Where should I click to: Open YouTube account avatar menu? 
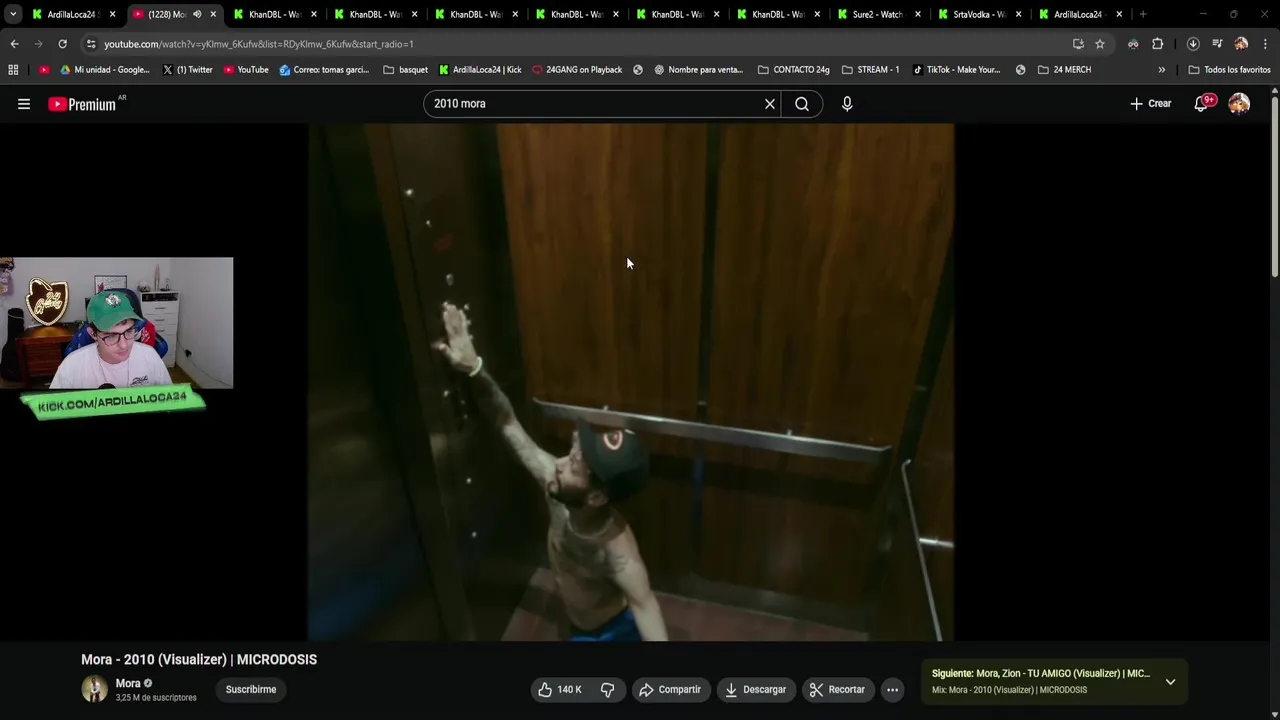(1239, 104)
